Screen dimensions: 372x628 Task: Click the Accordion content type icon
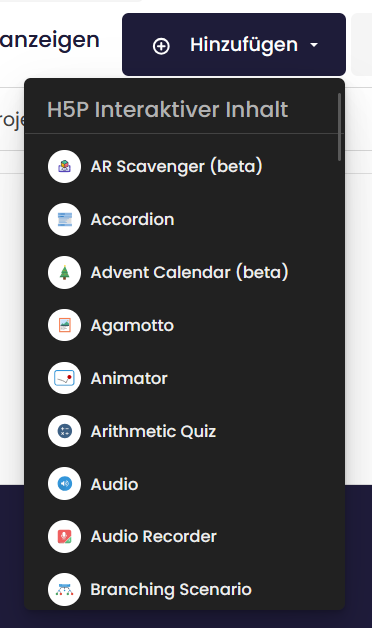coord(64,219)
